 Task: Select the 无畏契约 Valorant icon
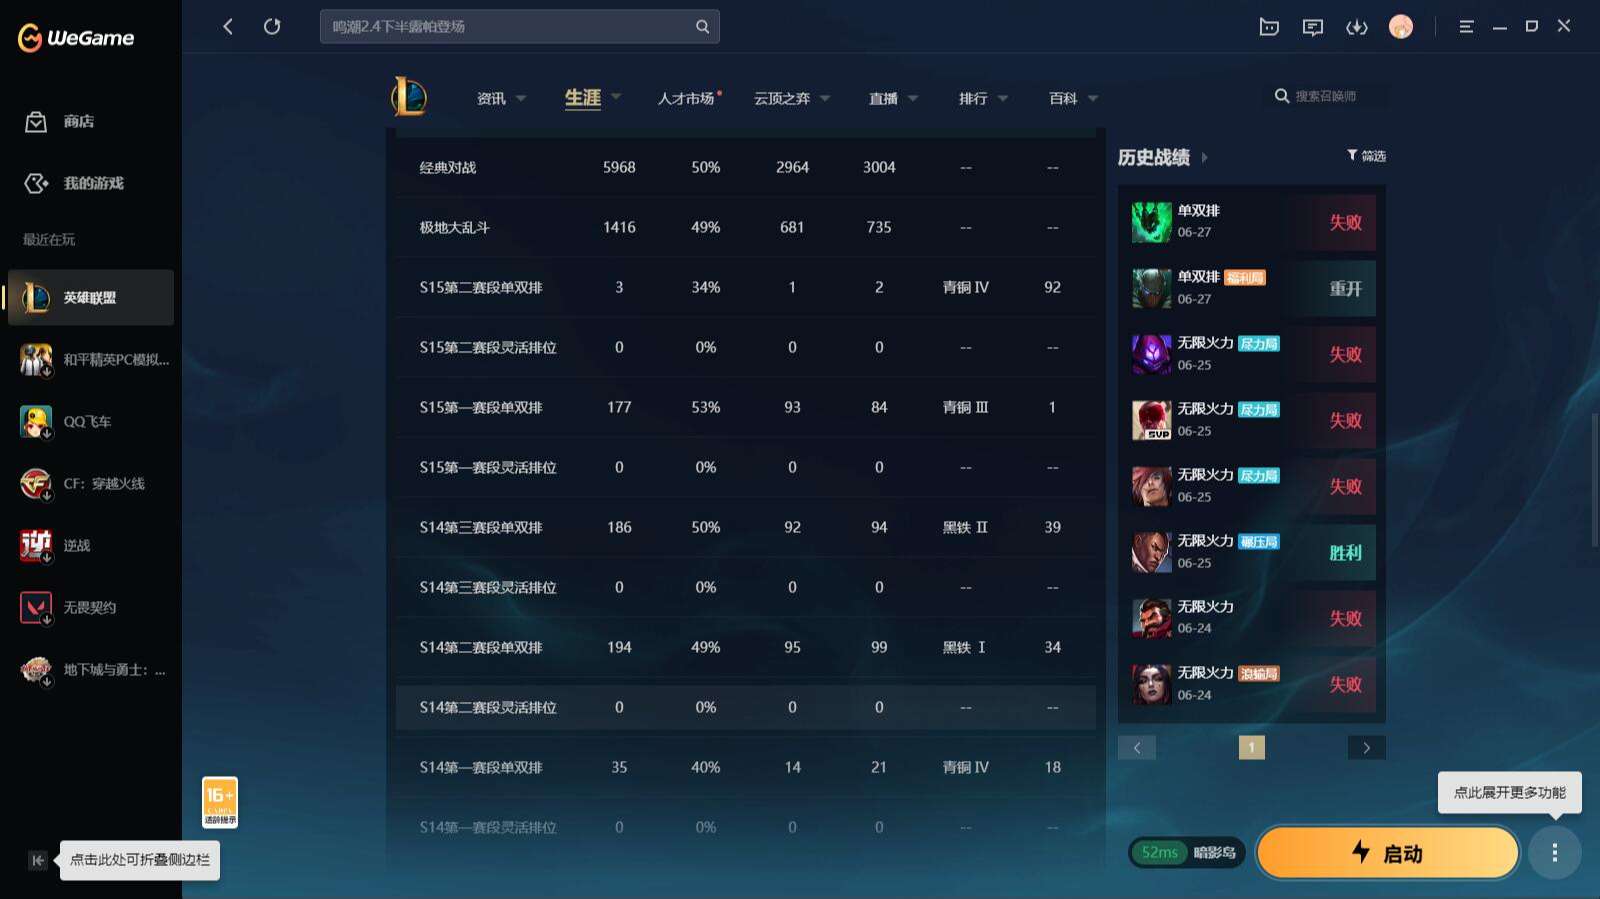(x=36, y=608)
